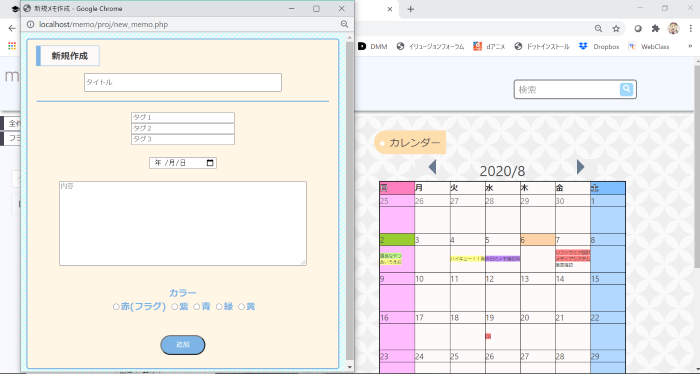Open new tab with plus button
Screen dimensions: 700x374
(x=411, y=9)
